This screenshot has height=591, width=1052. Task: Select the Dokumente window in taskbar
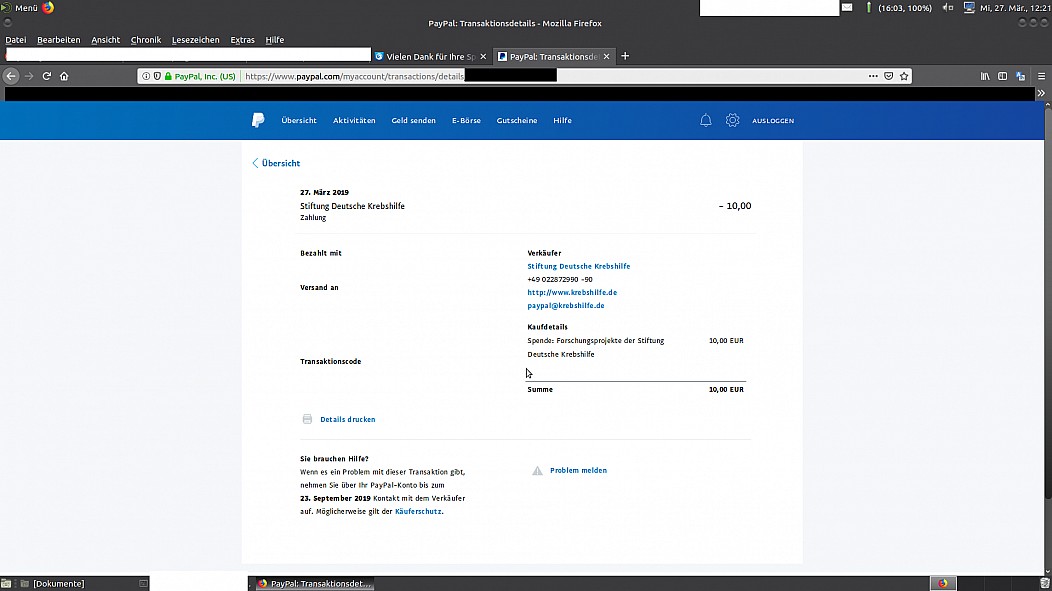click(58, 584)
